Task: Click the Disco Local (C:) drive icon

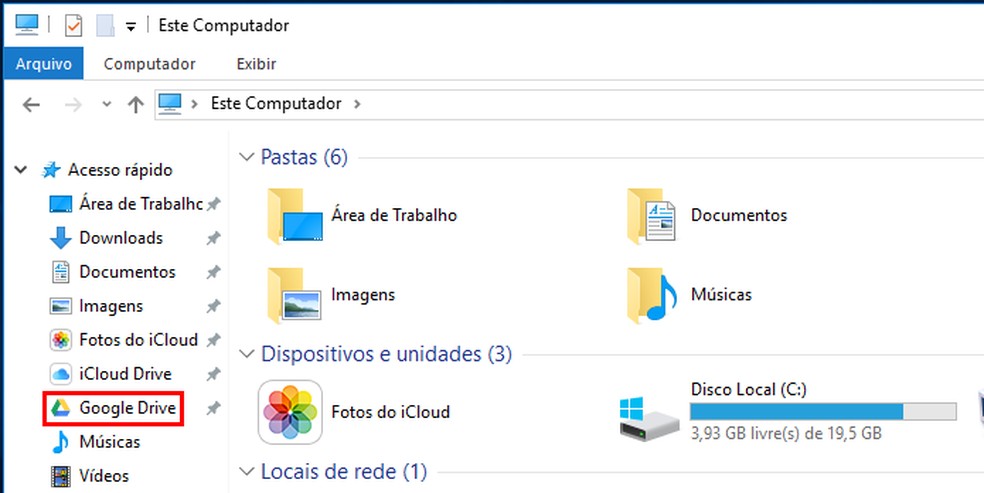Action: (650, 418)
